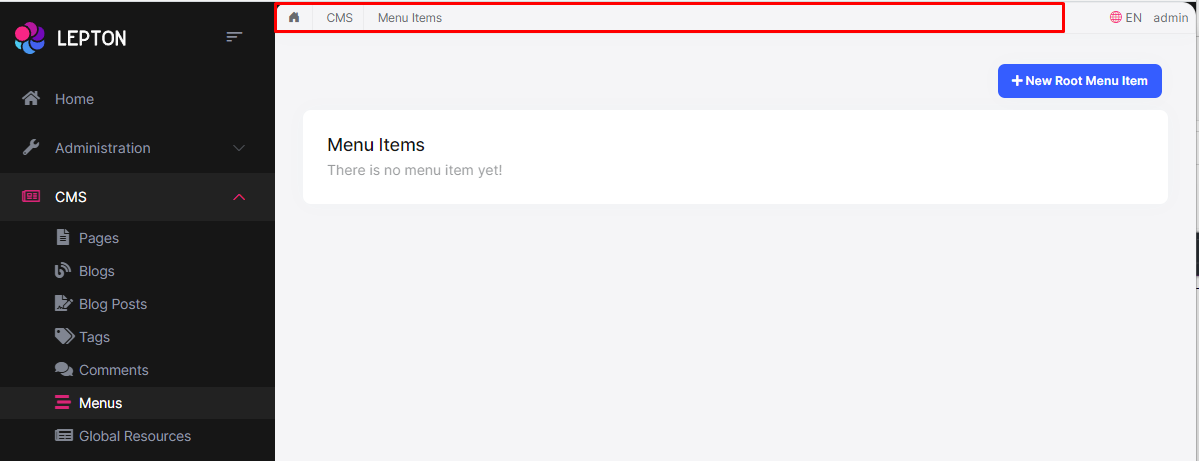Click the CMS breadcrumb link

pyautogui.click(x=339, y=17)
